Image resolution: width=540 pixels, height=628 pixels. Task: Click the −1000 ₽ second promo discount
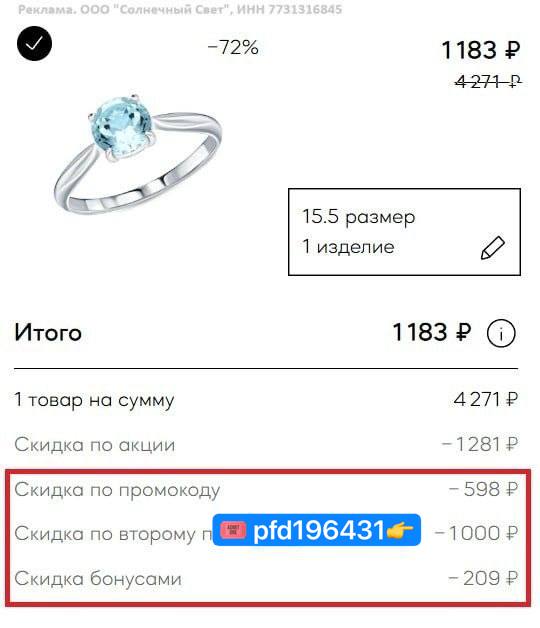coord(476,533)
